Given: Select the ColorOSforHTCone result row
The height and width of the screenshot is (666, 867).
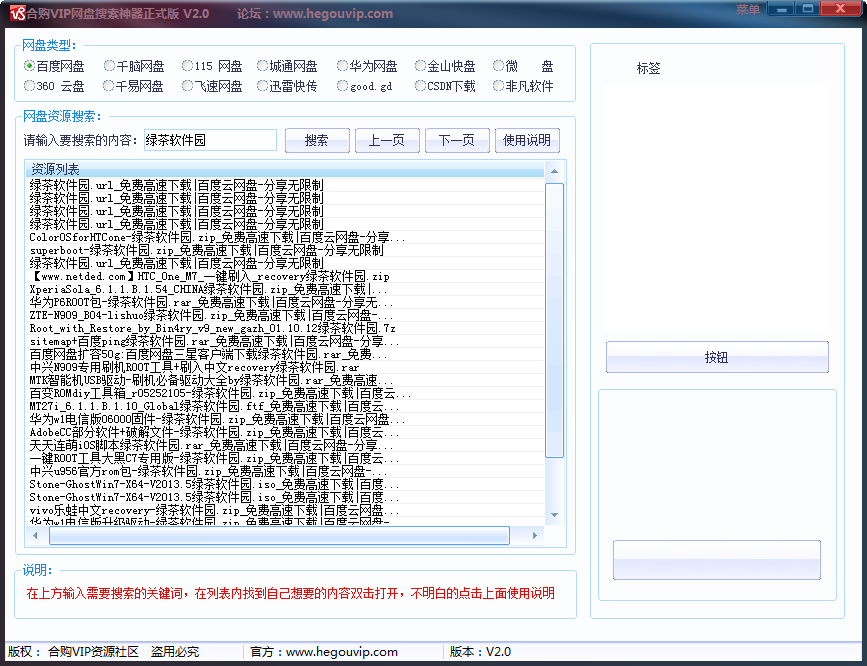Looking at the screenshot, I should coord(285,237).
